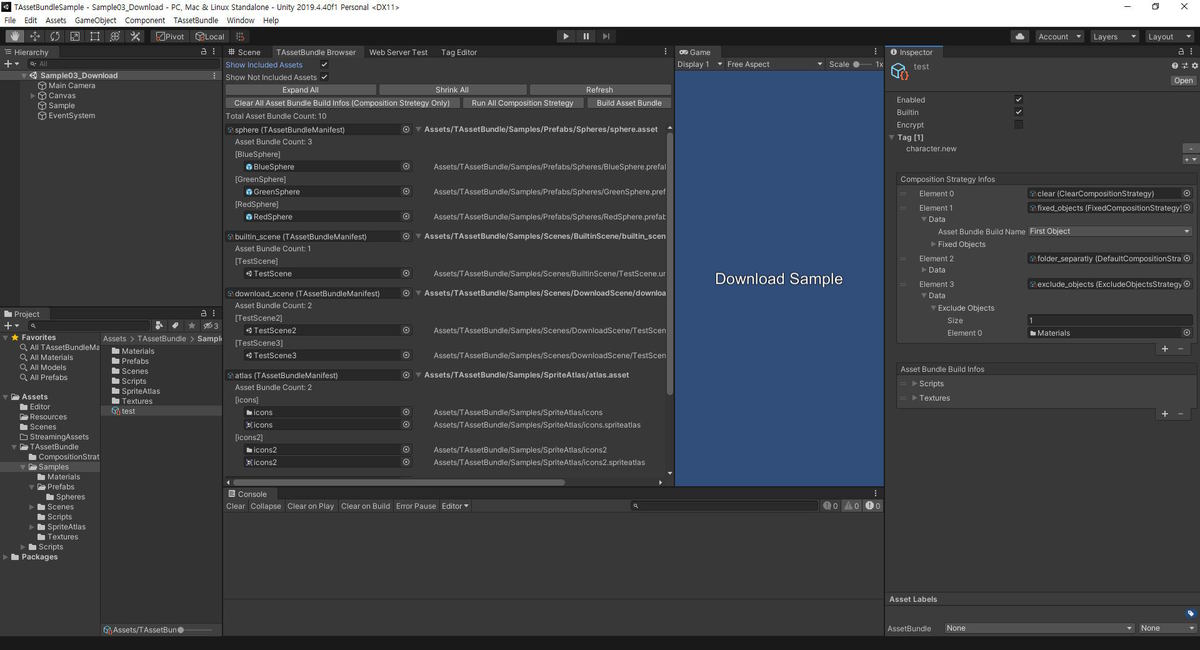Click the Pause button
Viewport: 1200px width, 650px height.
(x=586, y=36)
